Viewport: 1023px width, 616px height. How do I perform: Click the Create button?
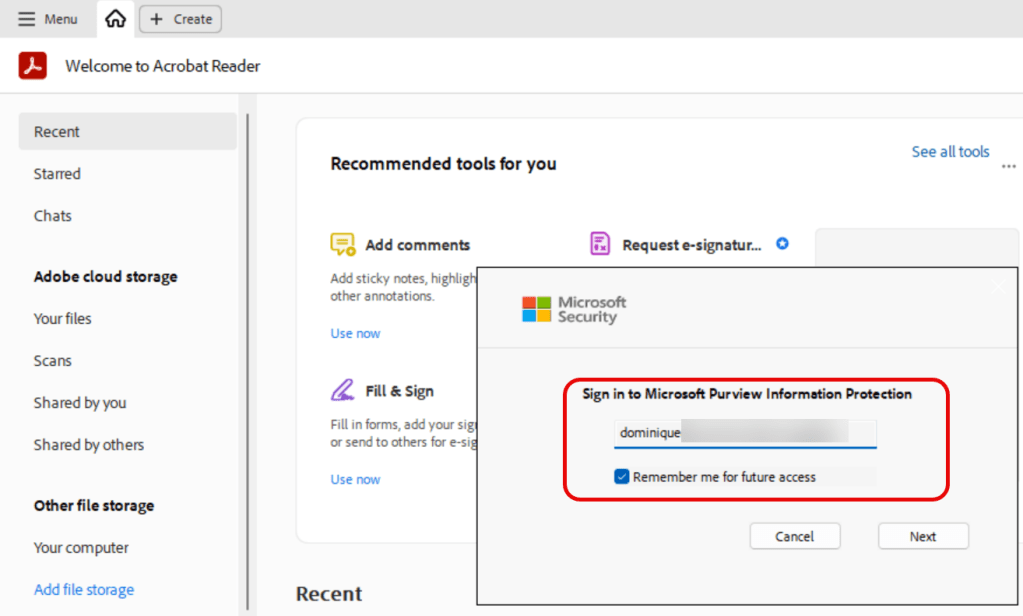[180, 19]
